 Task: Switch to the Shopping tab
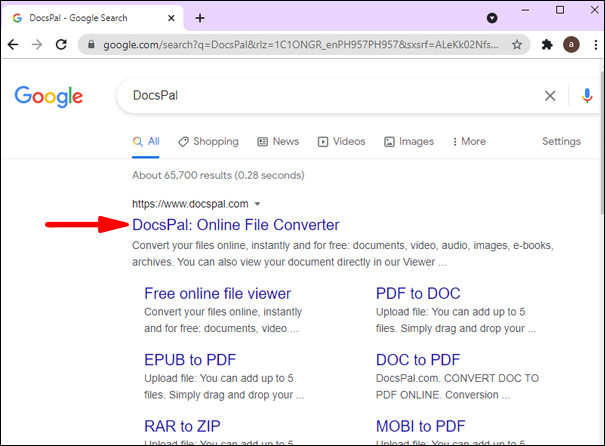pos(208,142)
